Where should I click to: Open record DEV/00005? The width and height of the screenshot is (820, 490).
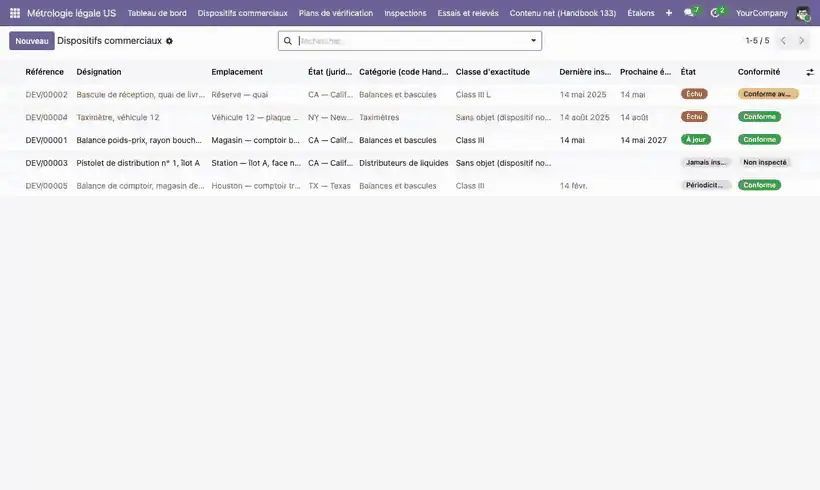click(47, 186)
